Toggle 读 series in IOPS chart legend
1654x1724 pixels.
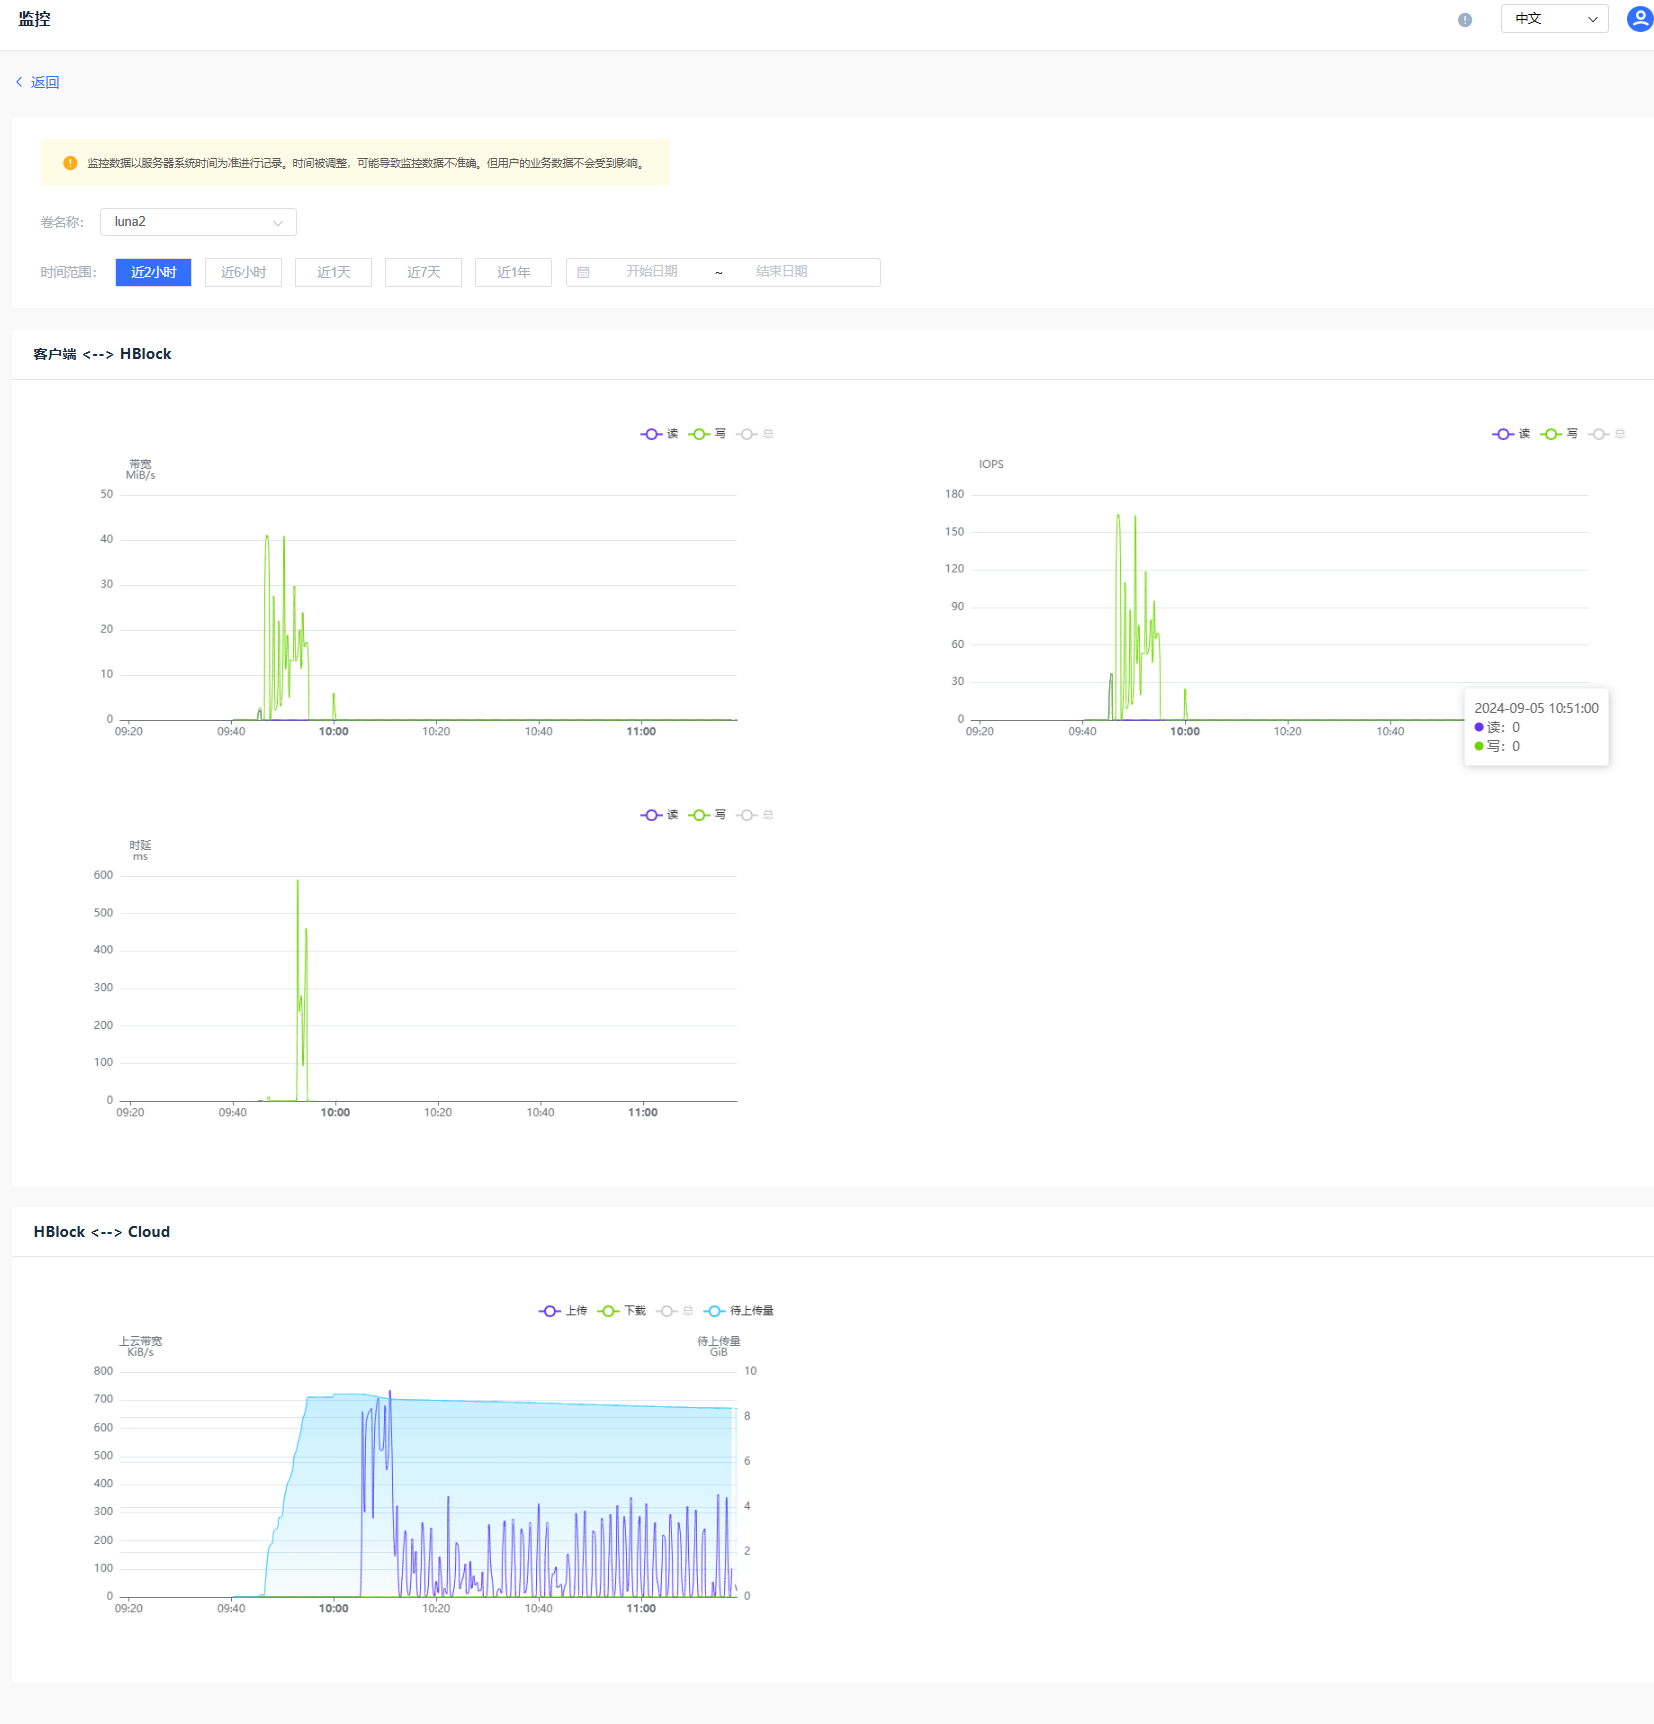[1511, 434]
